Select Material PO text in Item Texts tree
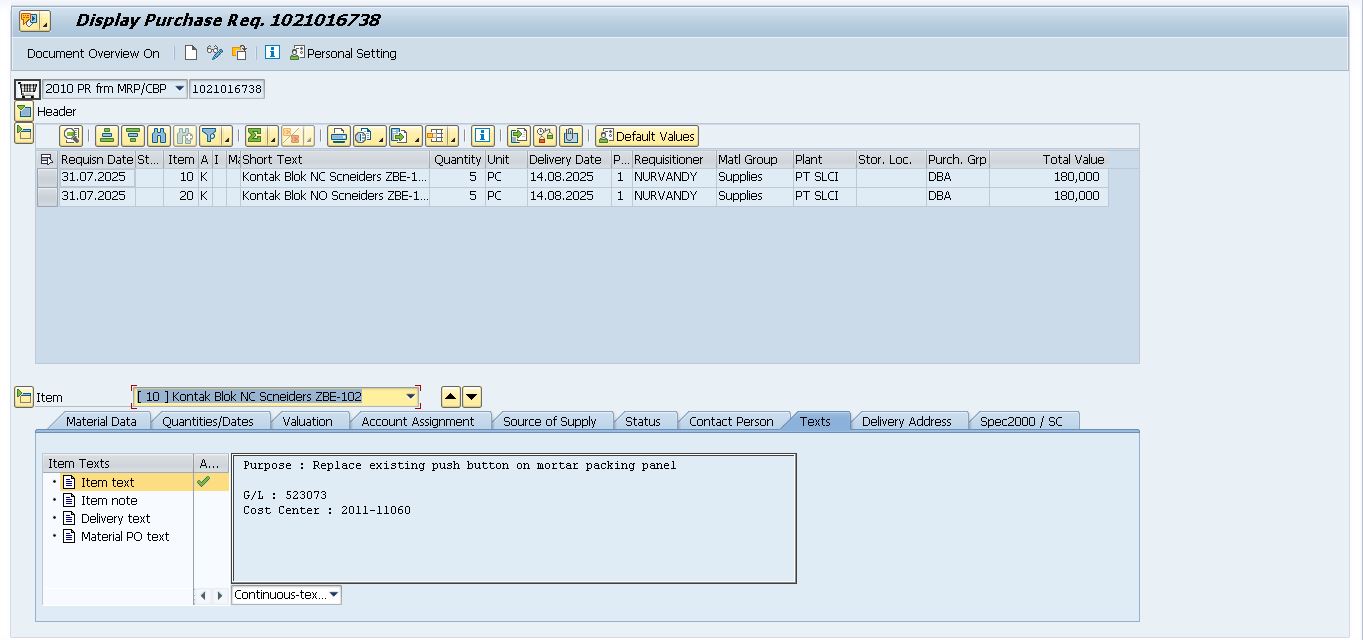 pyautogui.click(x=125, y=537)
